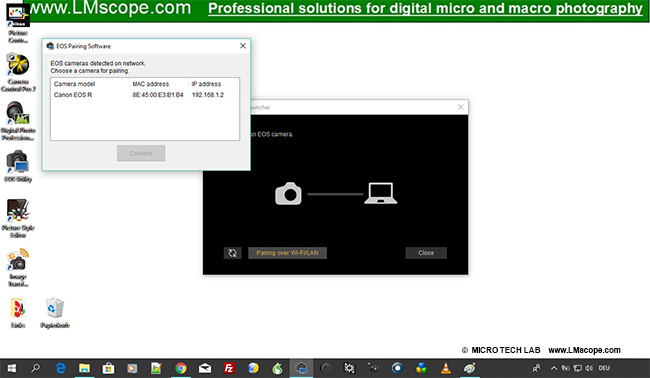Screen dimensions: 650x378
Task: Switch to active EOS Utility taskbar icon
Action: coord(301,368)
